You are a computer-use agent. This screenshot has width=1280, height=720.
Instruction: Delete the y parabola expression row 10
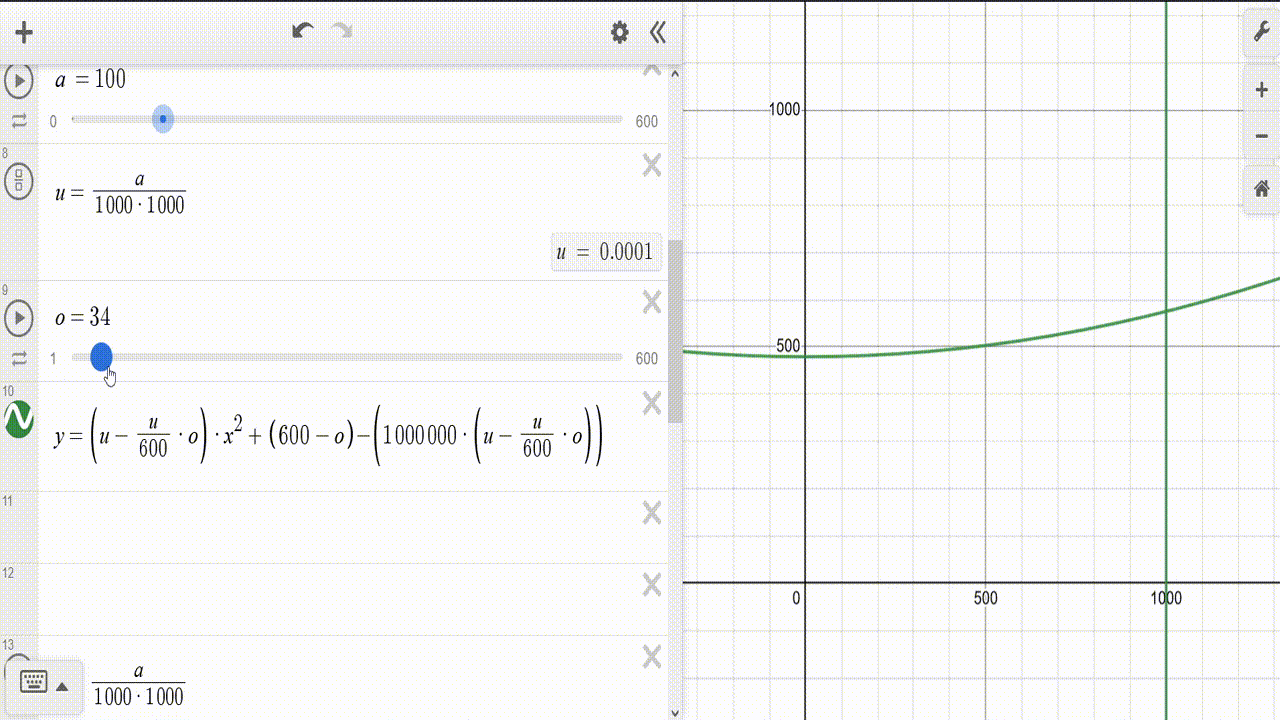coord(652,403)
